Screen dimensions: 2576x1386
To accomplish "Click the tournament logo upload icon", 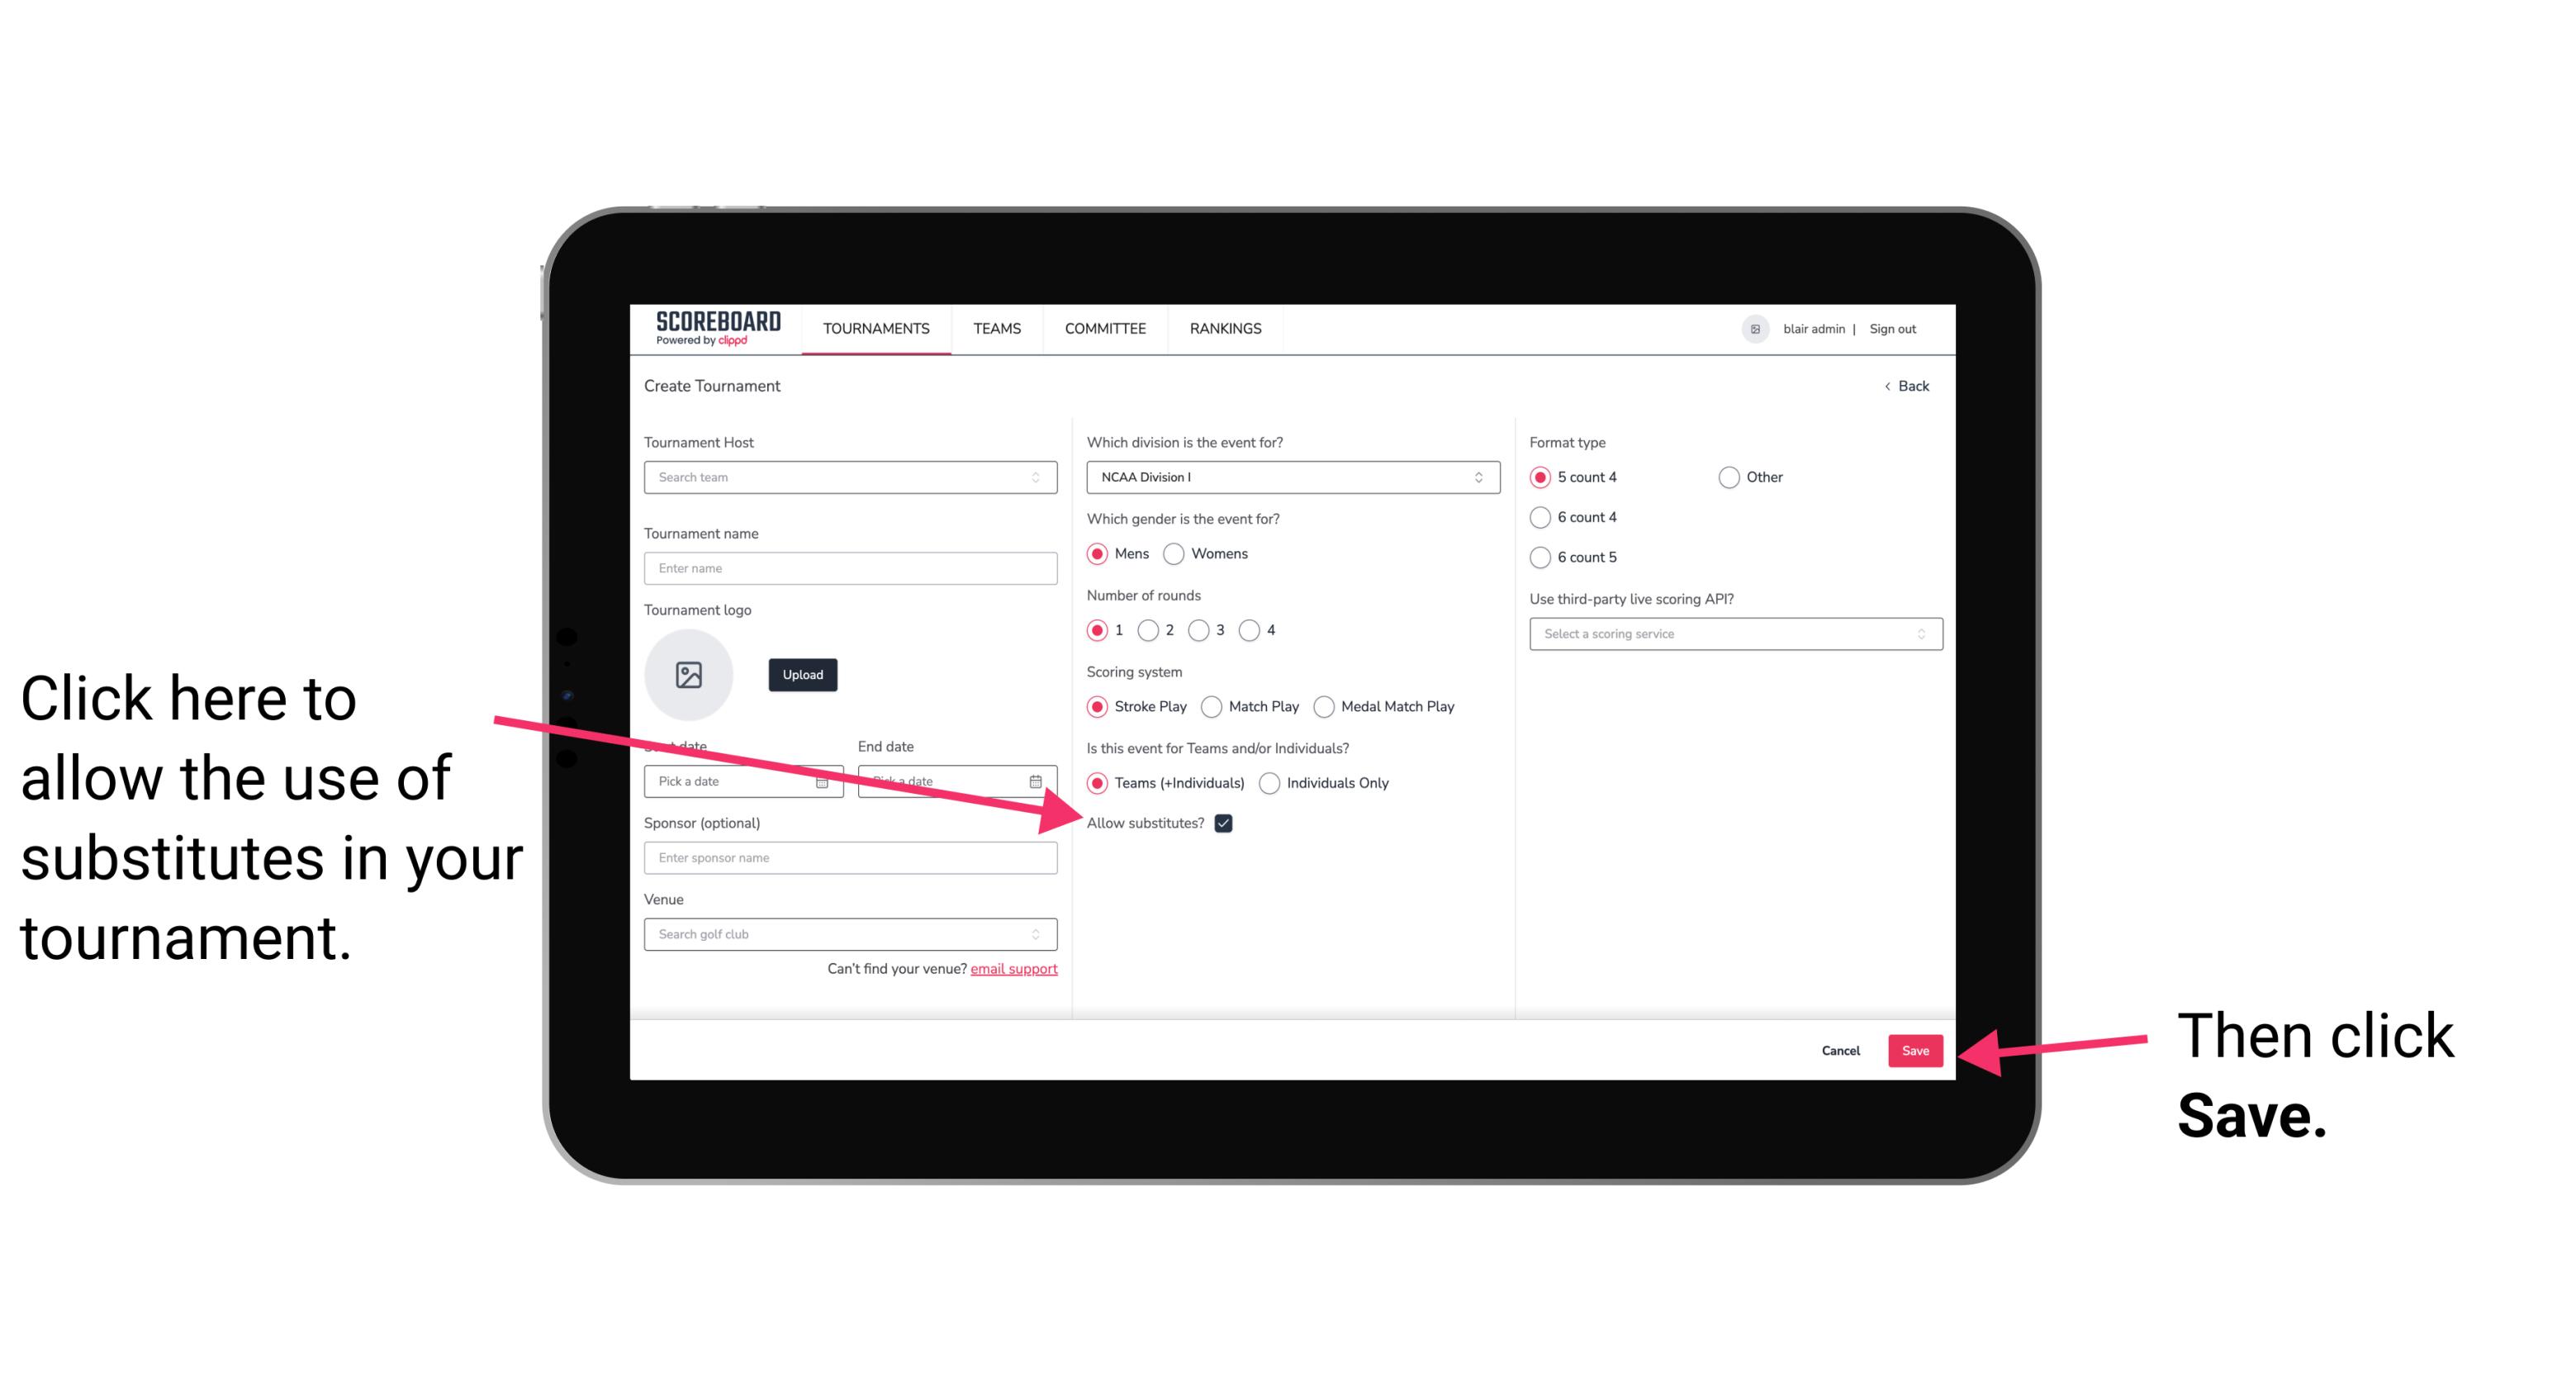I will pyautogui.click(x=687, y=674).
